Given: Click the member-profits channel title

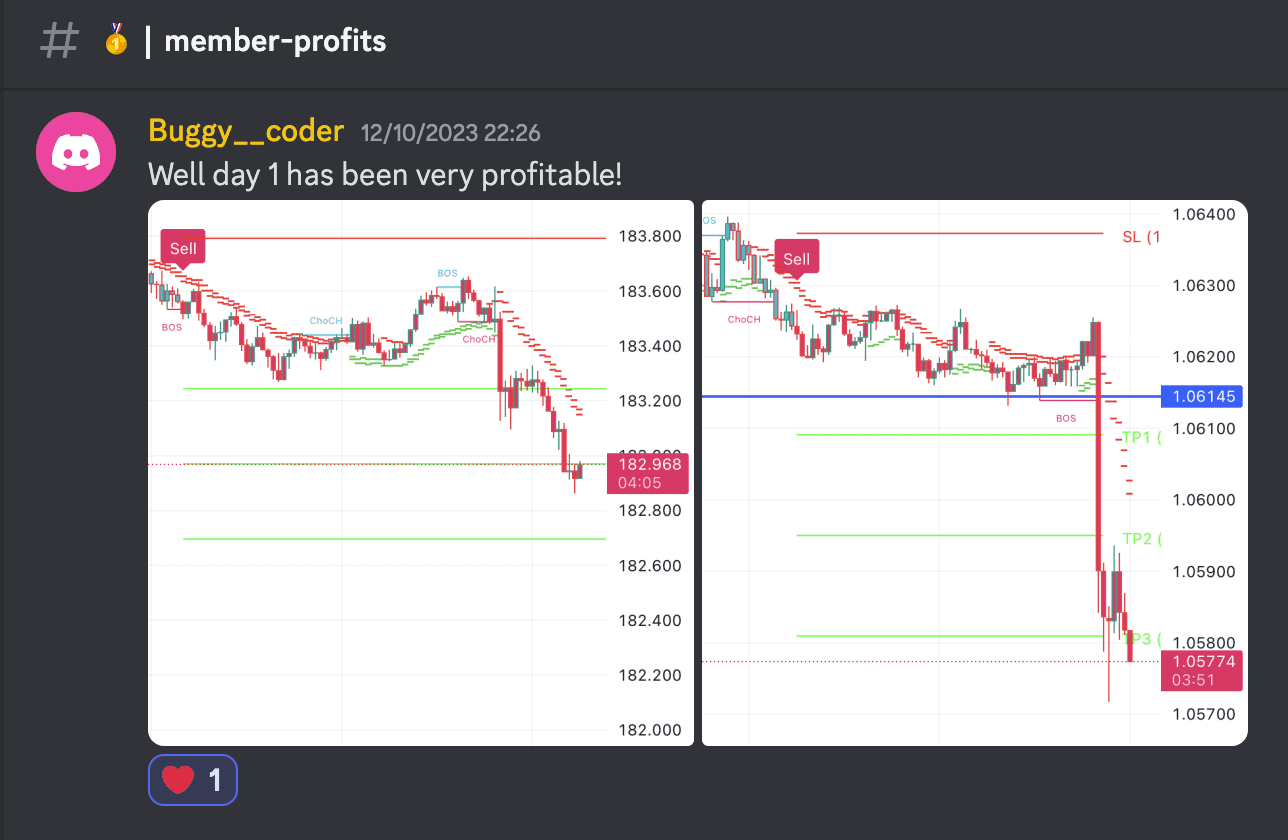Looking at the screenshot, I should point(275,41).
